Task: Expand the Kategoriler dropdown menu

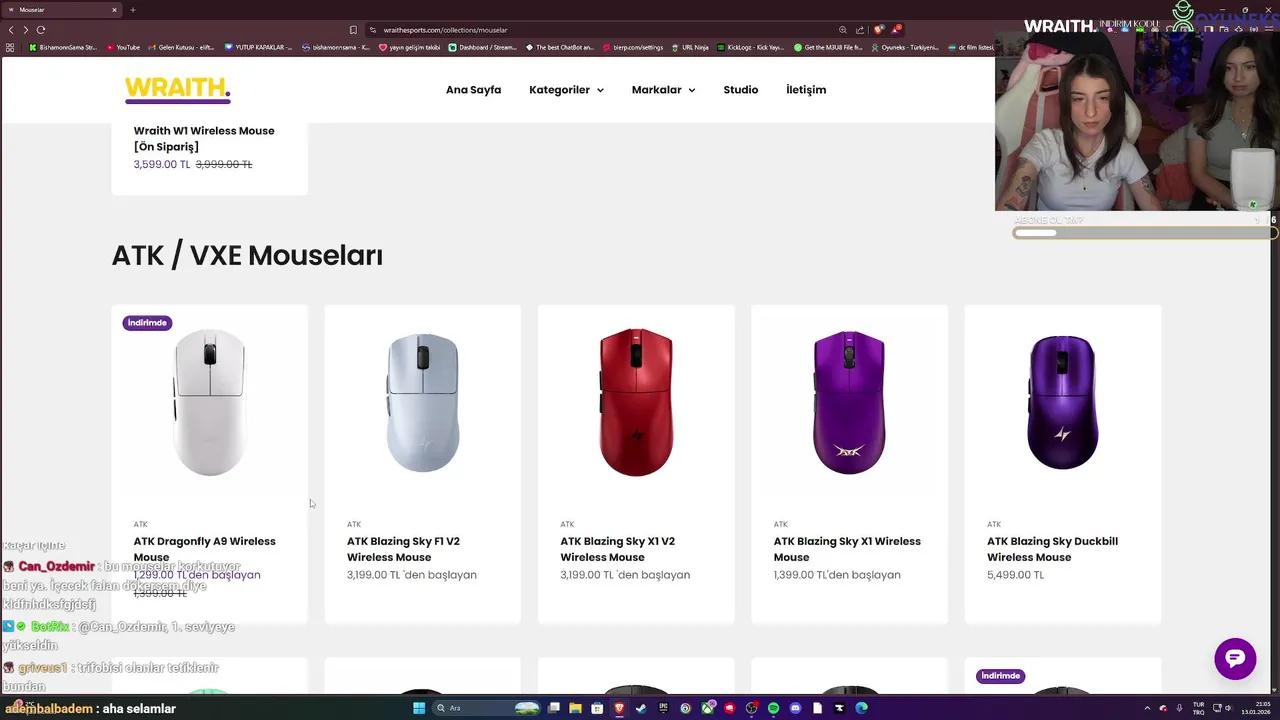Action: point(566,90)
